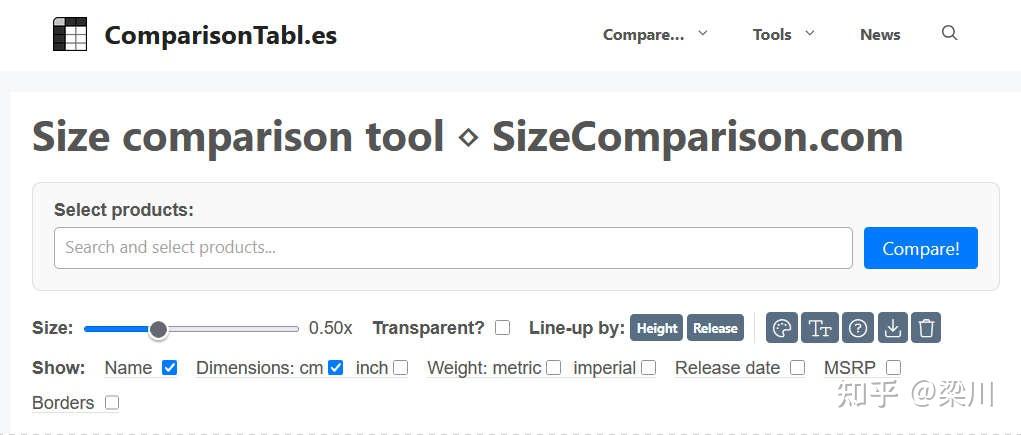Click the ComparisonTabl.es table logo icon
Viewport: 1021px width, 435px height.
[70, 35]
